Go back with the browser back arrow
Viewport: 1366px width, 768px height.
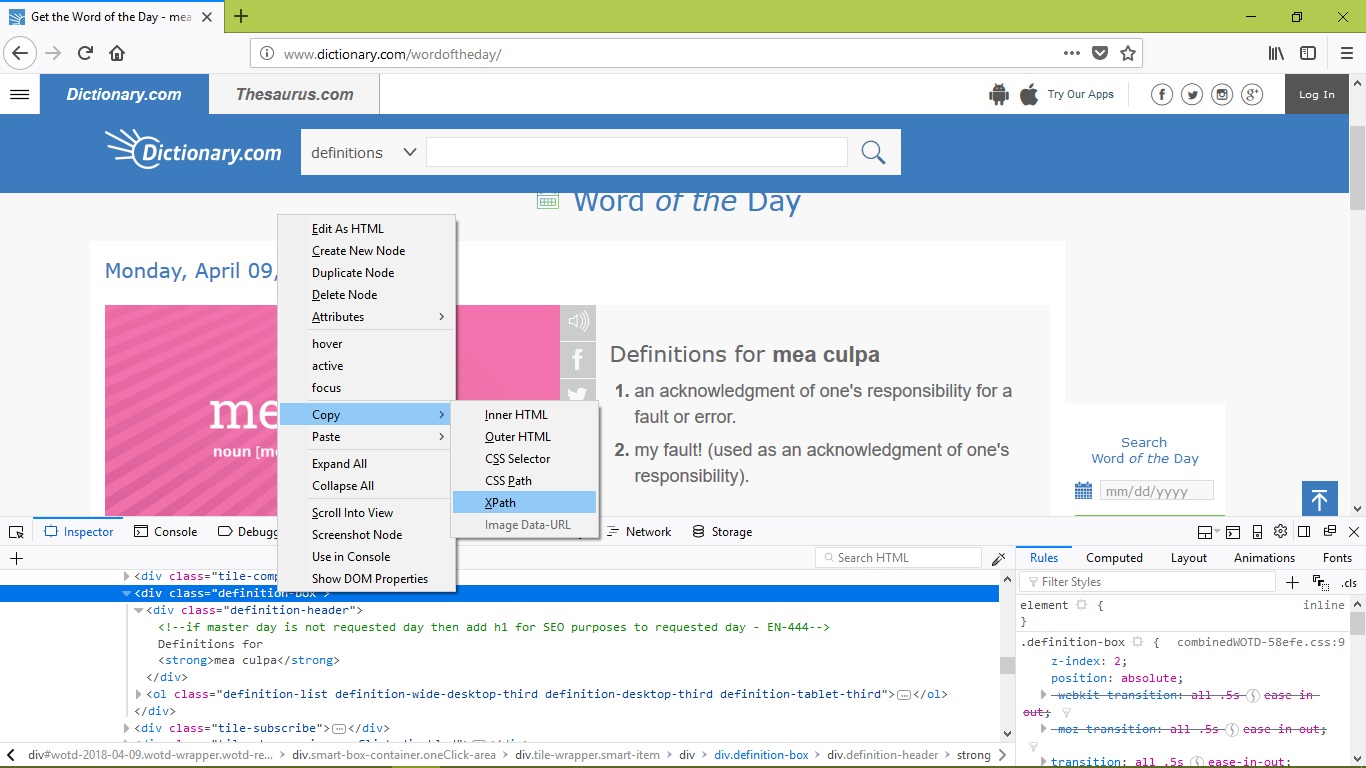[21, 53]
